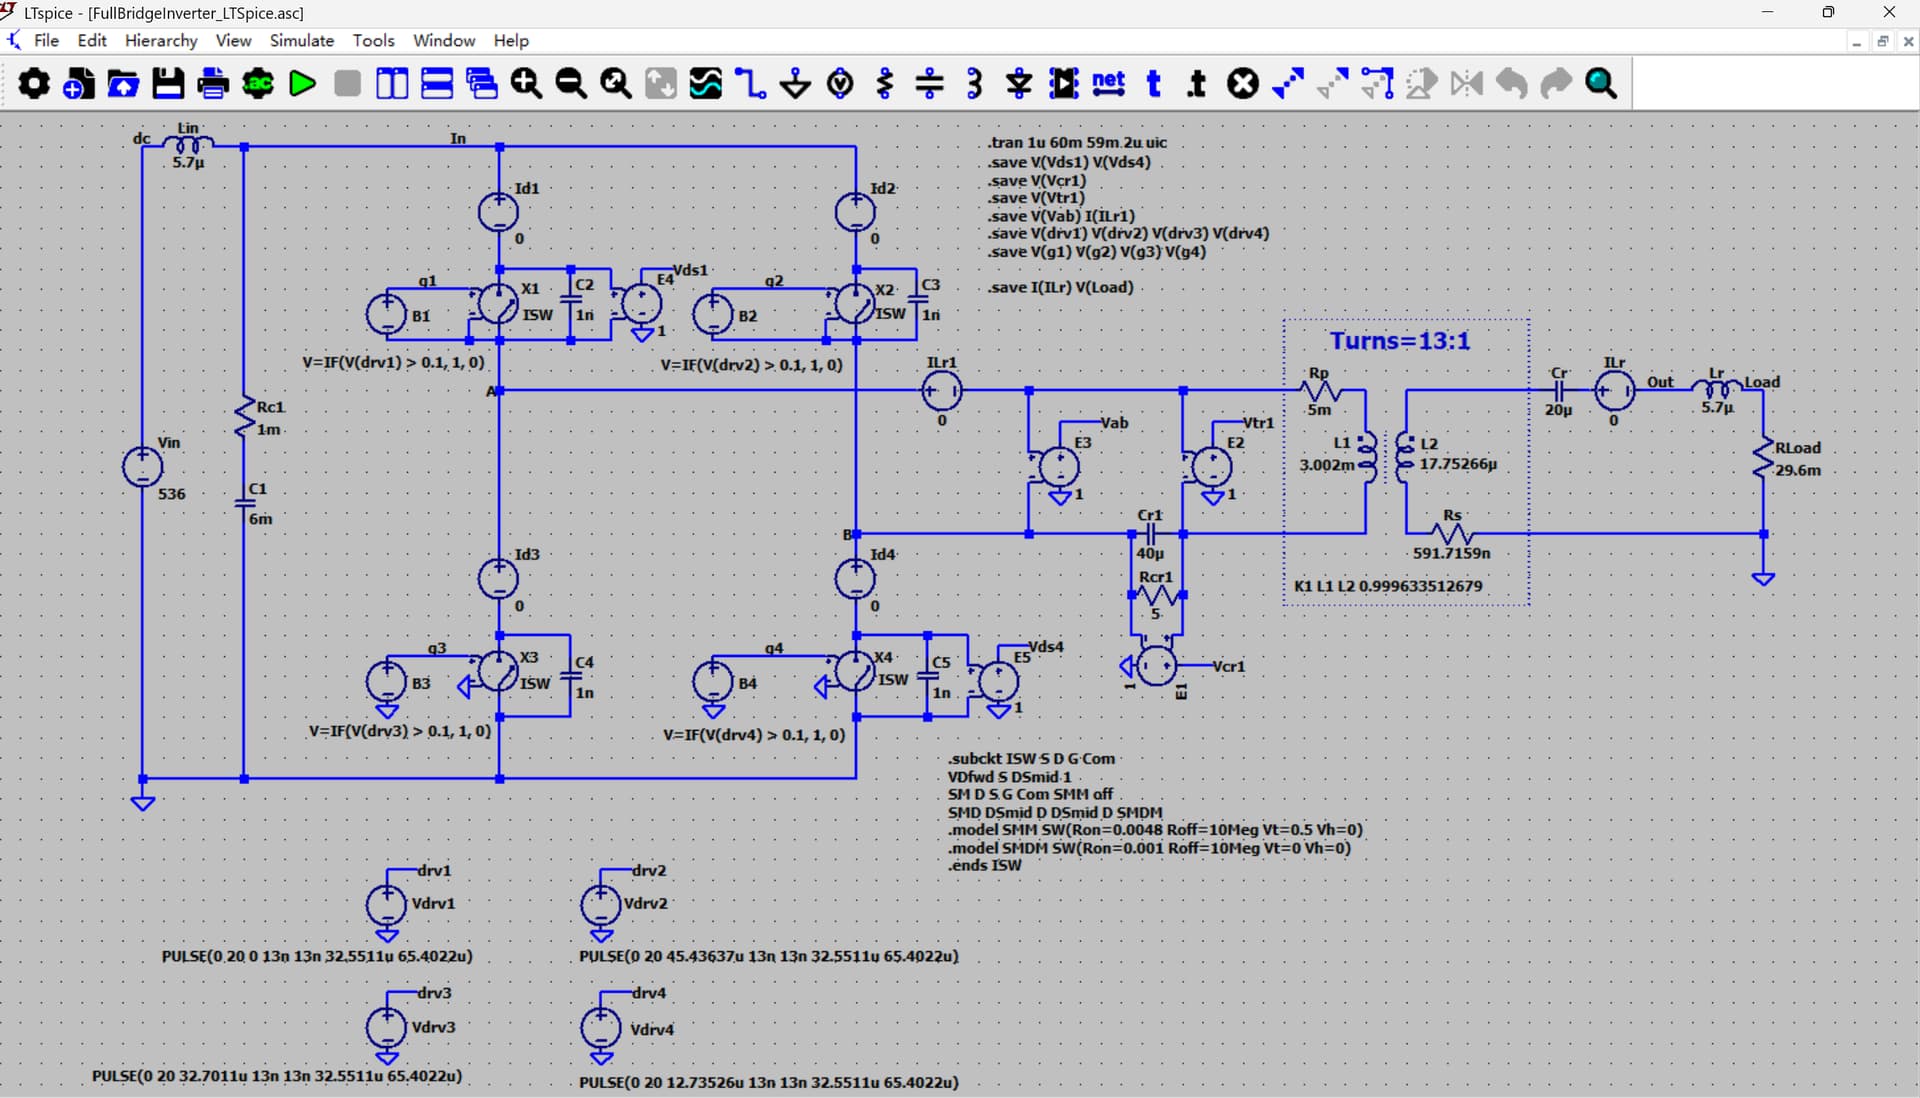Viewport: 1920px width, 1098px height.
Task: Click the Vin voltage source symbol
Action: [x=142, y=467]
